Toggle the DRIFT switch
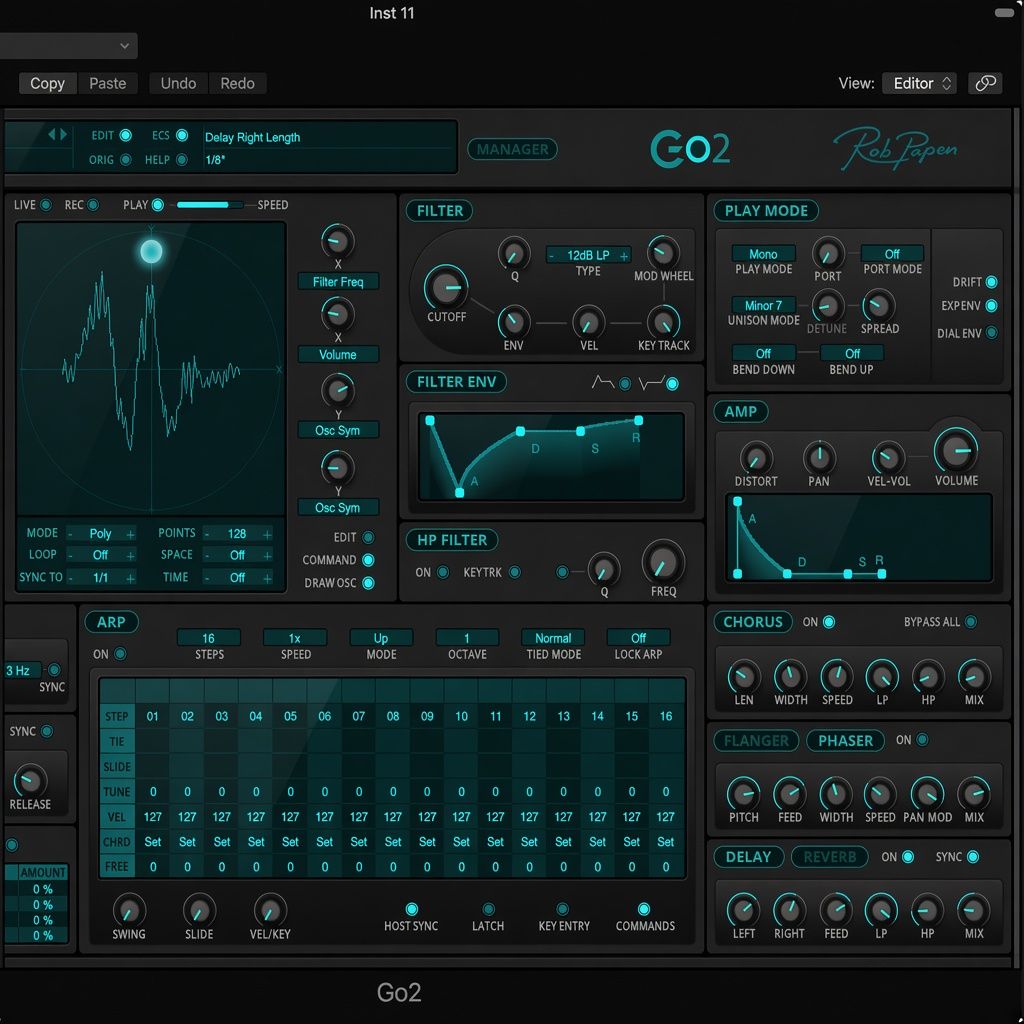1024x1024 pixels. 991,282
